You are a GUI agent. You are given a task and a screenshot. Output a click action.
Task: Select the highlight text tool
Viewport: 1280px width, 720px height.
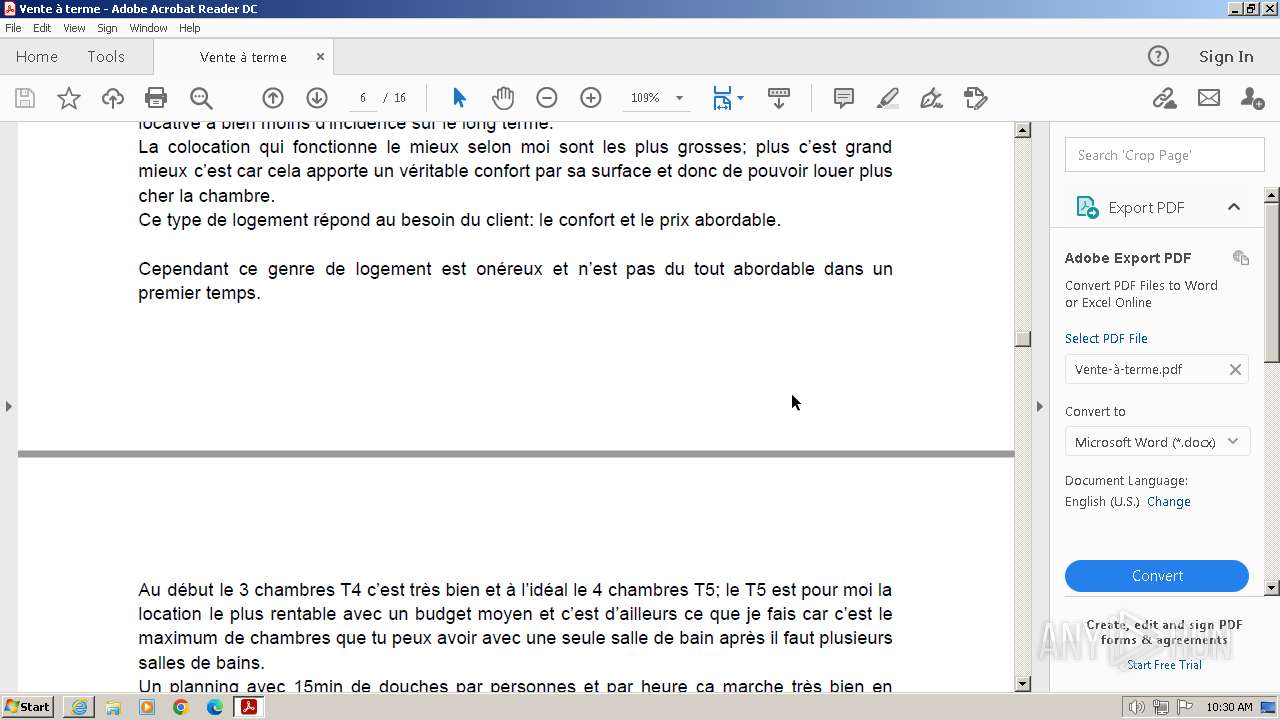point(887,98)
